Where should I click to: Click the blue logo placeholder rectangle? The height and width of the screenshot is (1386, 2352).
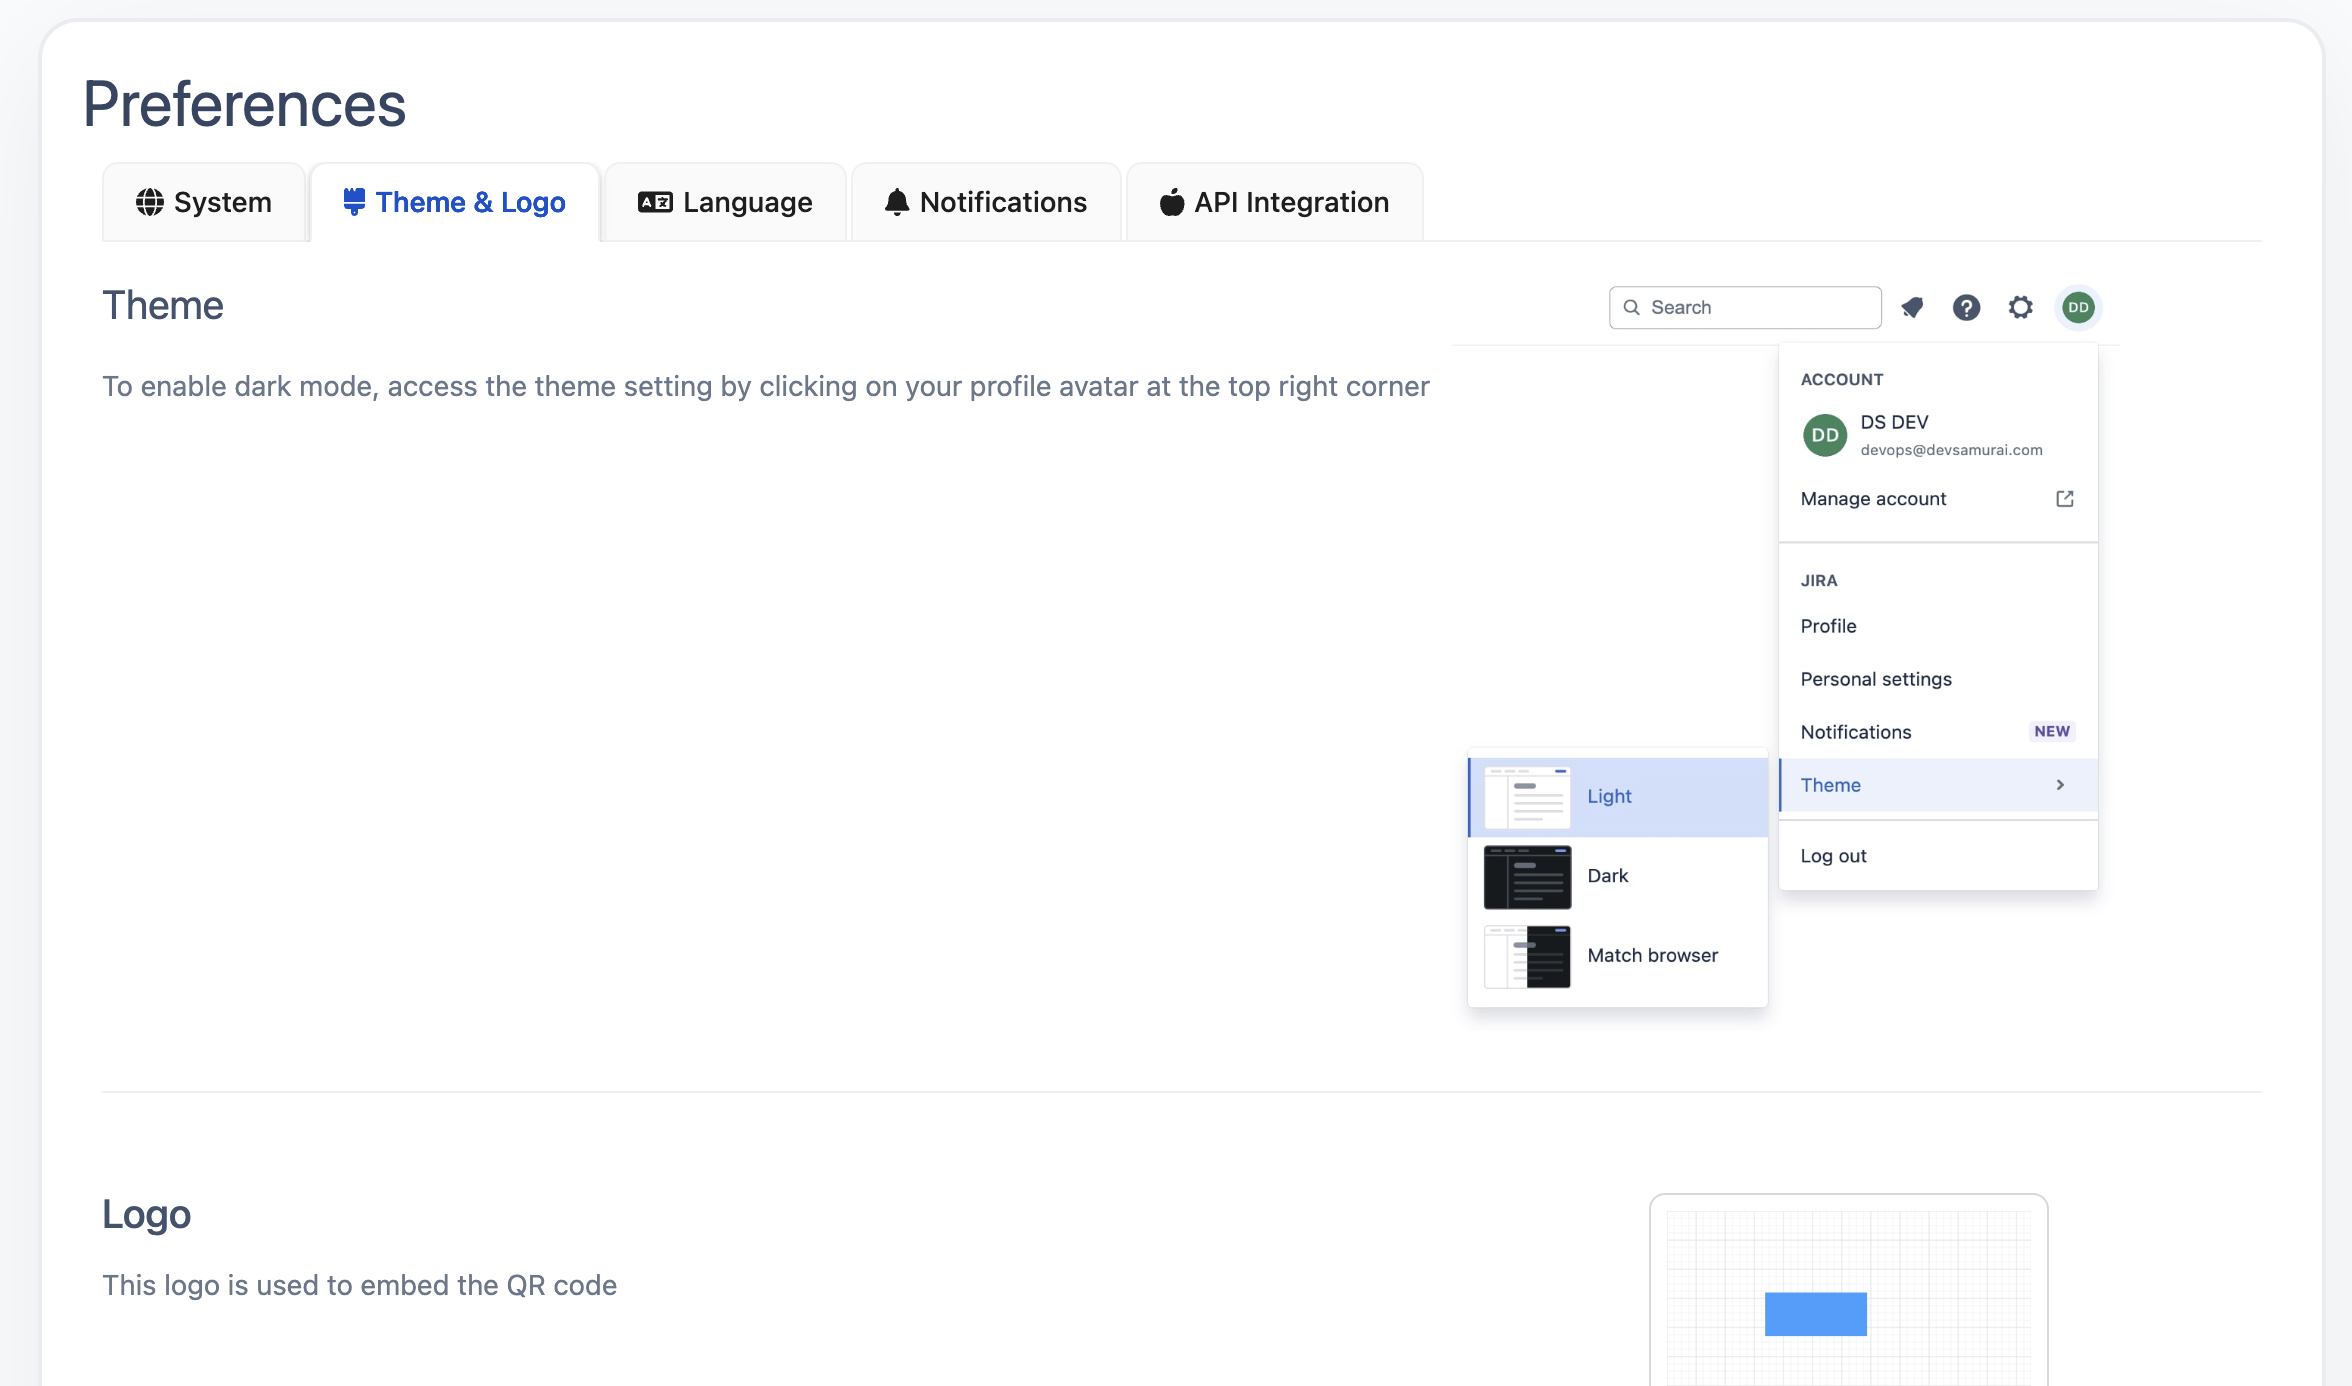(1815, 1314)
